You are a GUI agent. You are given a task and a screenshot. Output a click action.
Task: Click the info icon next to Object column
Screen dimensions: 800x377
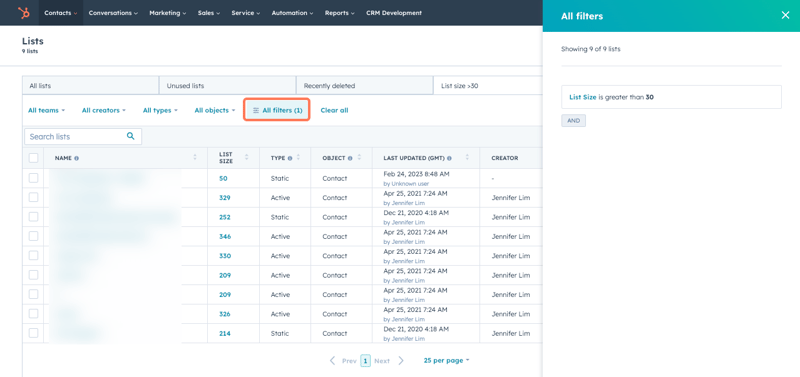[350, 158]
